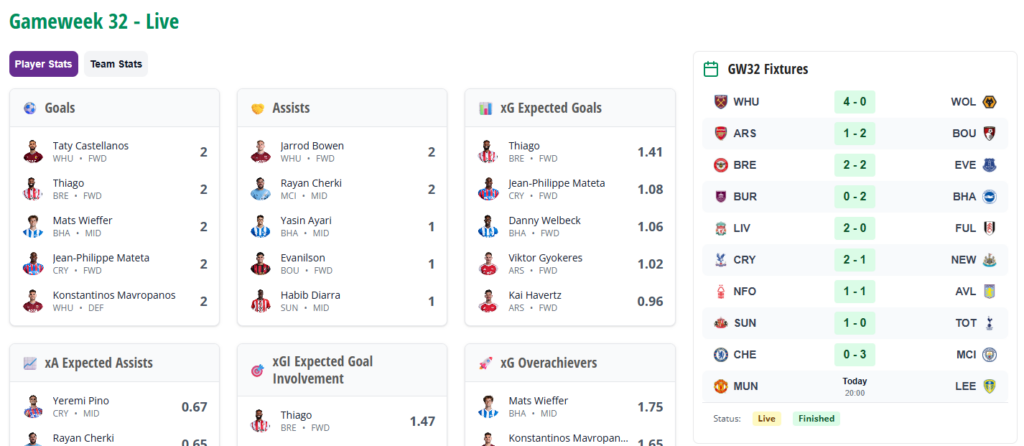Click the football icon next to Goals
This screenshot has width=1024, height=446.
(x=30, y=108)
